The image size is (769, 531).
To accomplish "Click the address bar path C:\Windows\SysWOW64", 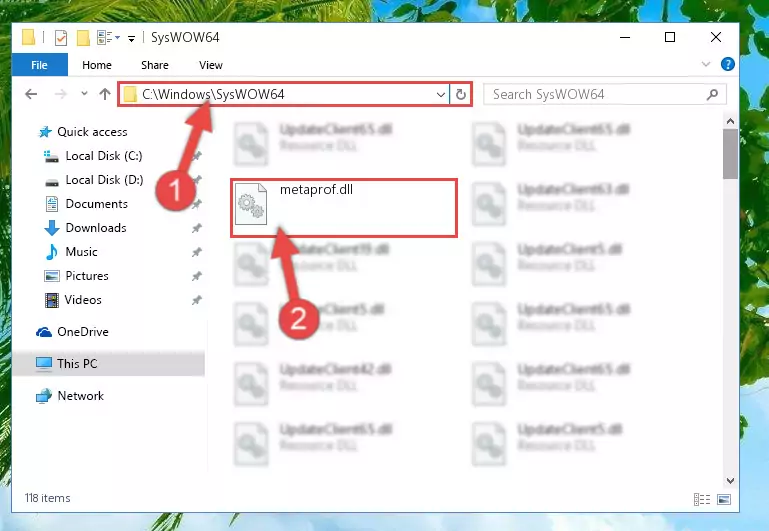I will click(x=213, y=94).
